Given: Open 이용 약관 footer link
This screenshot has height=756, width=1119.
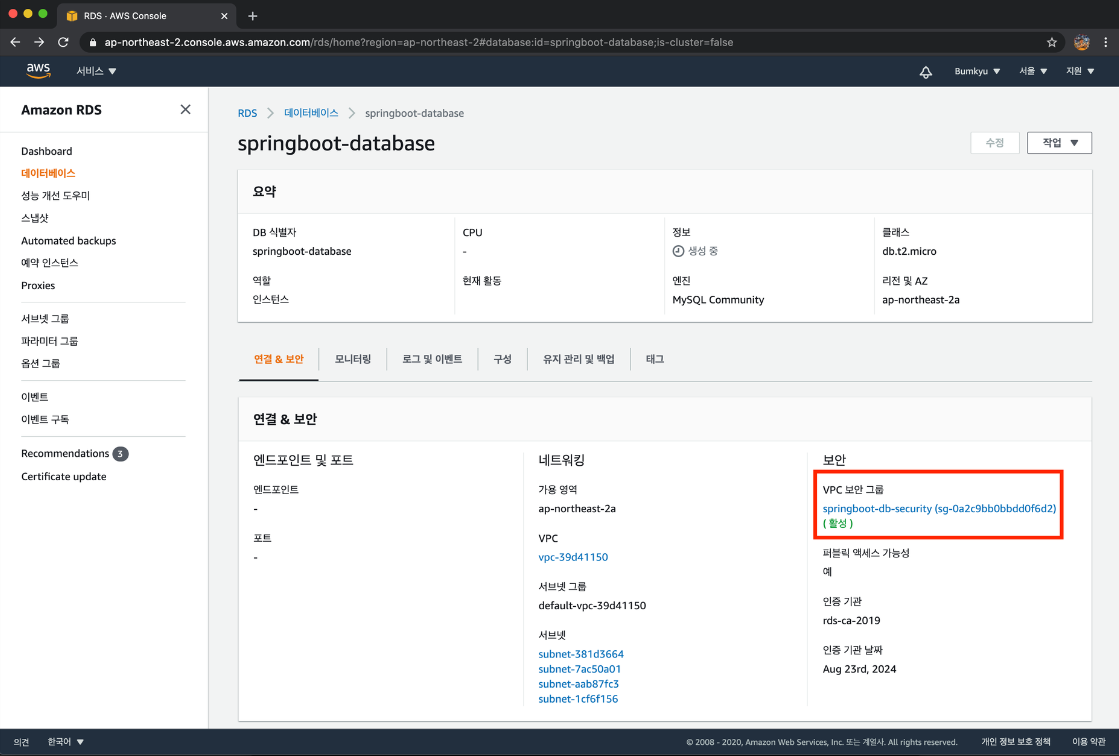Looking at the screenshot, I should (1088, 742).
